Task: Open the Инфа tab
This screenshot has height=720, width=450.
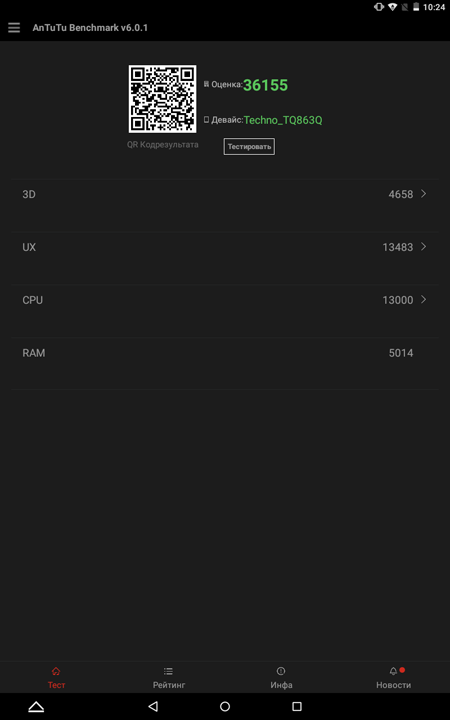Action: (281, 677)
